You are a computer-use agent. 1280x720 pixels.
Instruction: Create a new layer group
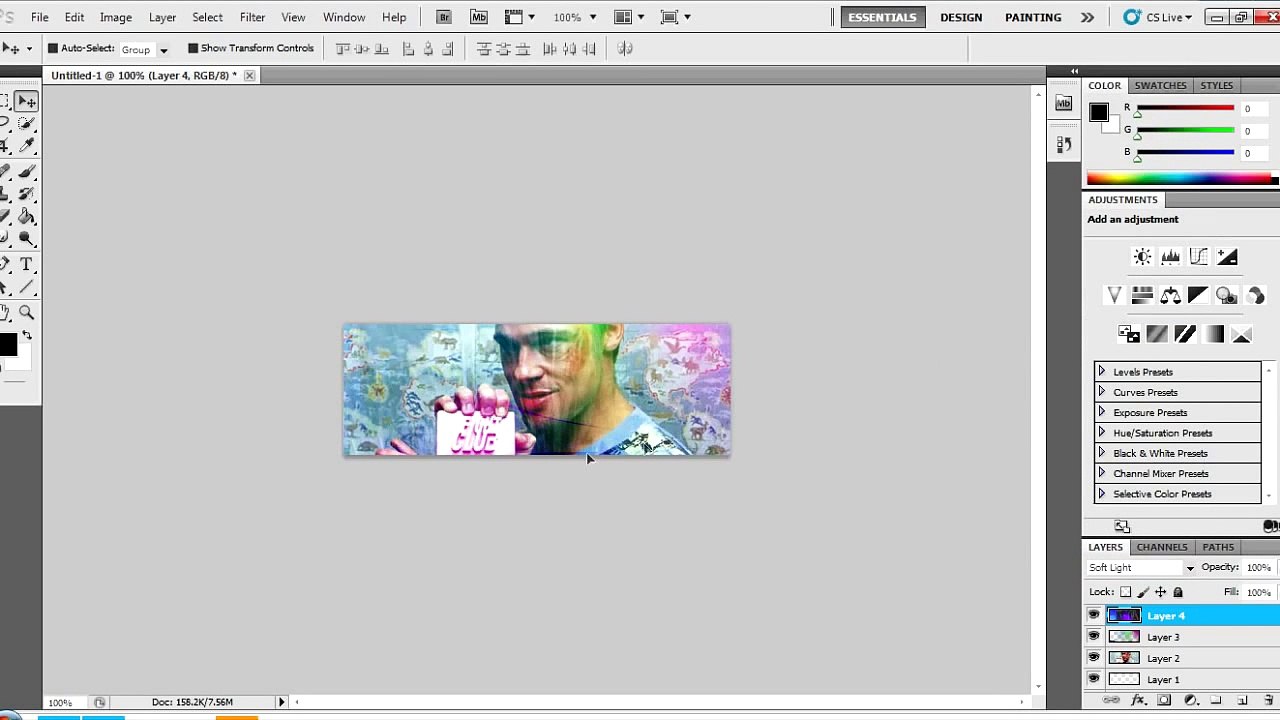(1216, 701)
